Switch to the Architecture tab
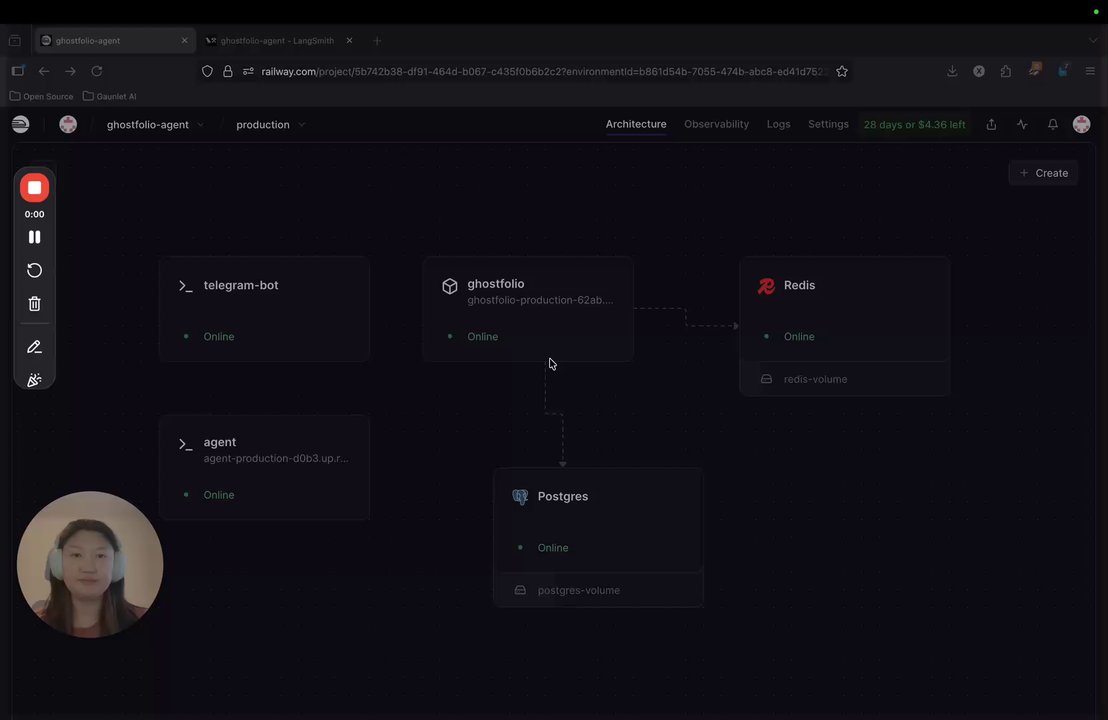 (x=635, y=124)
